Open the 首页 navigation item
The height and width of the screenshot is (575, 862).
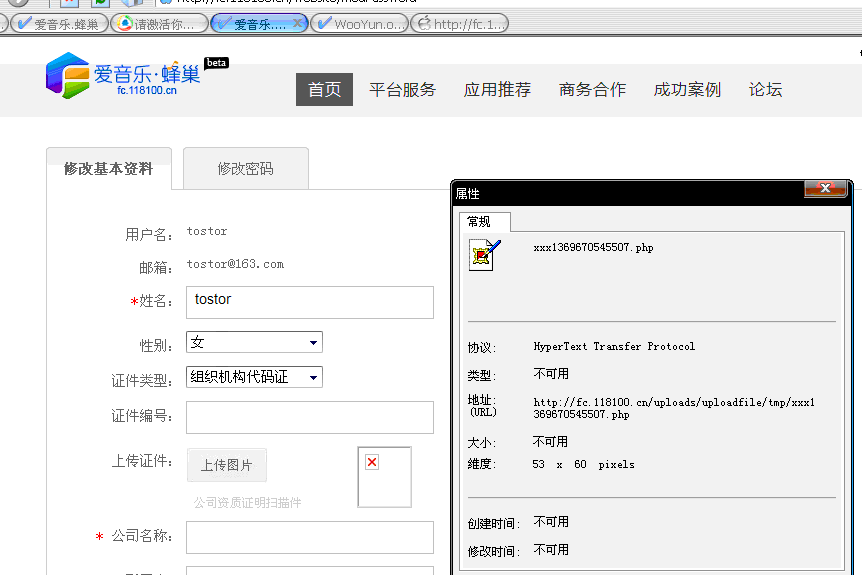click(324, 89)
